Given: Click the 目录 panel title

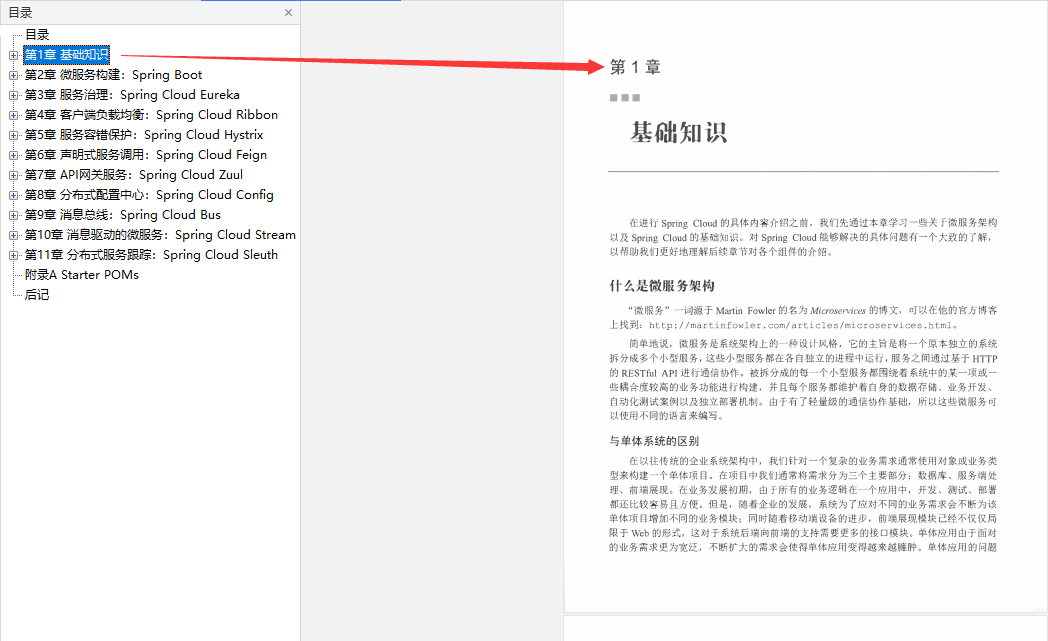Looking at the screenshot, I should tap(20, 13).
